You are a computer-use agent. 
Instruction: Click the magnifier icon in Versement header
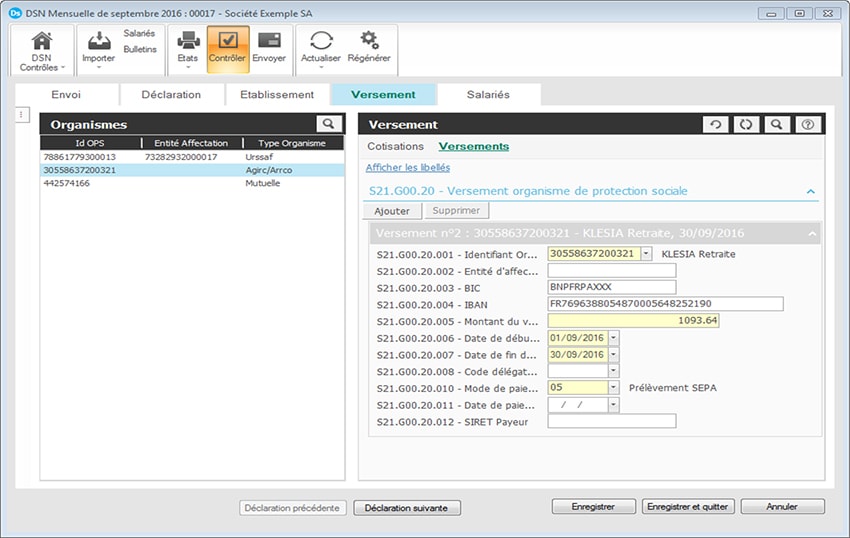[776, 125]
